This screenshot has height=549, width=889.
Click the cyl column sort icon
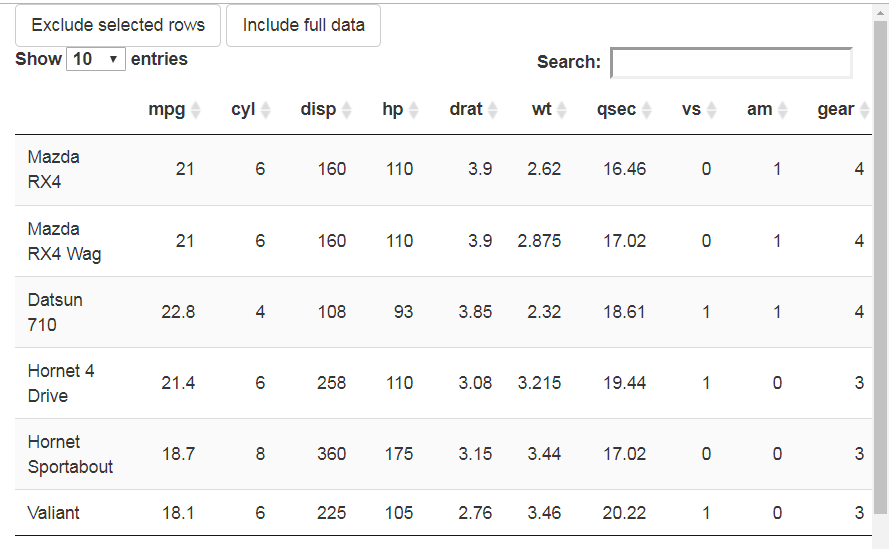(266, 110)
